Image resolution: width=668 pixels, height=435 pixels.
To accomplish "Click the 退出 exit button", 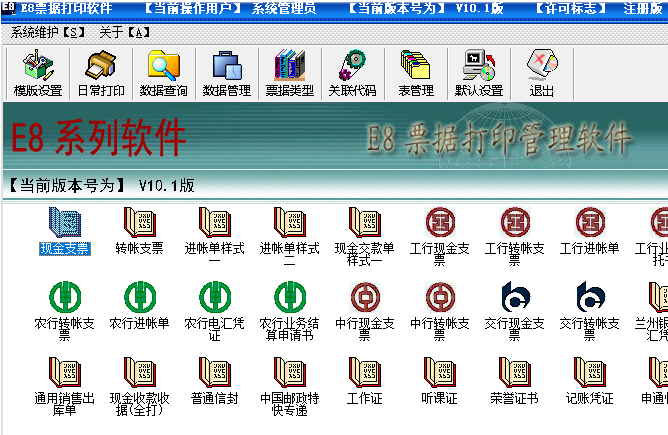I will pos(542,74).
